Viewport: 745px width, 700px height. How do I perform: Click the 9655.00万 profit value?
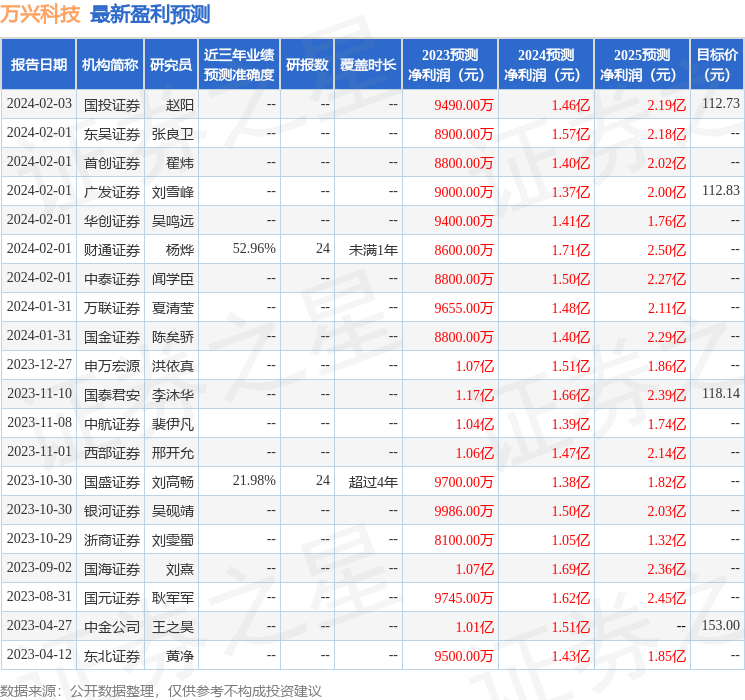coord(464,308)
